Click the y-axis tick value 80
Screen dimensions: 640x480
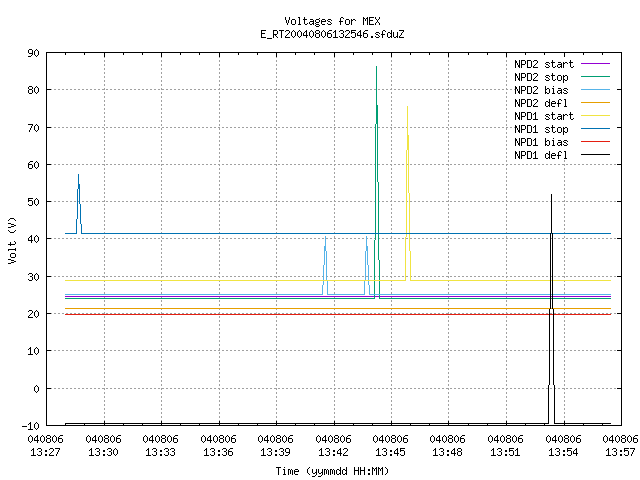(x=34, y=90)
